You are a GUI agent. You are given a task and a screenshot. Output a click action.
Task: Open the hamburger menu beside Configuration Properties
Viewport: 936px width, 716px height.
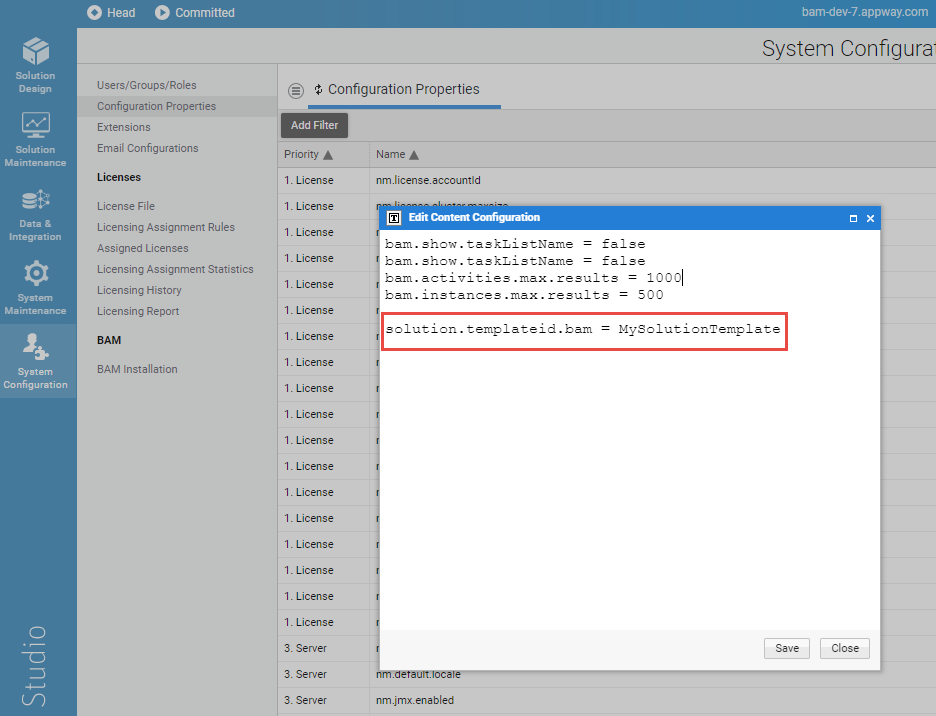(295, 91)
